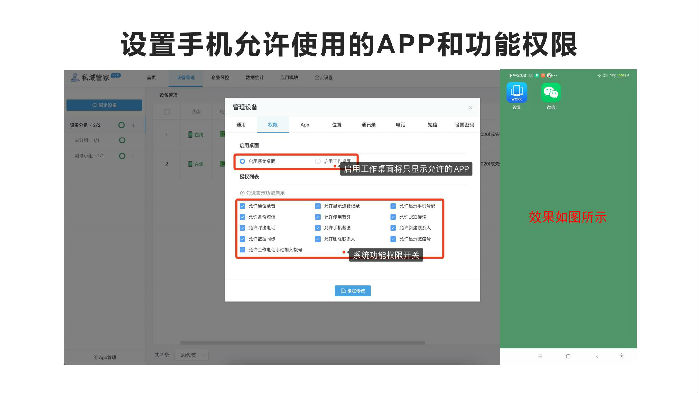Toggle third checkbox in right permission column
This screenshot has height=393, width=700.
pos(393,228)
